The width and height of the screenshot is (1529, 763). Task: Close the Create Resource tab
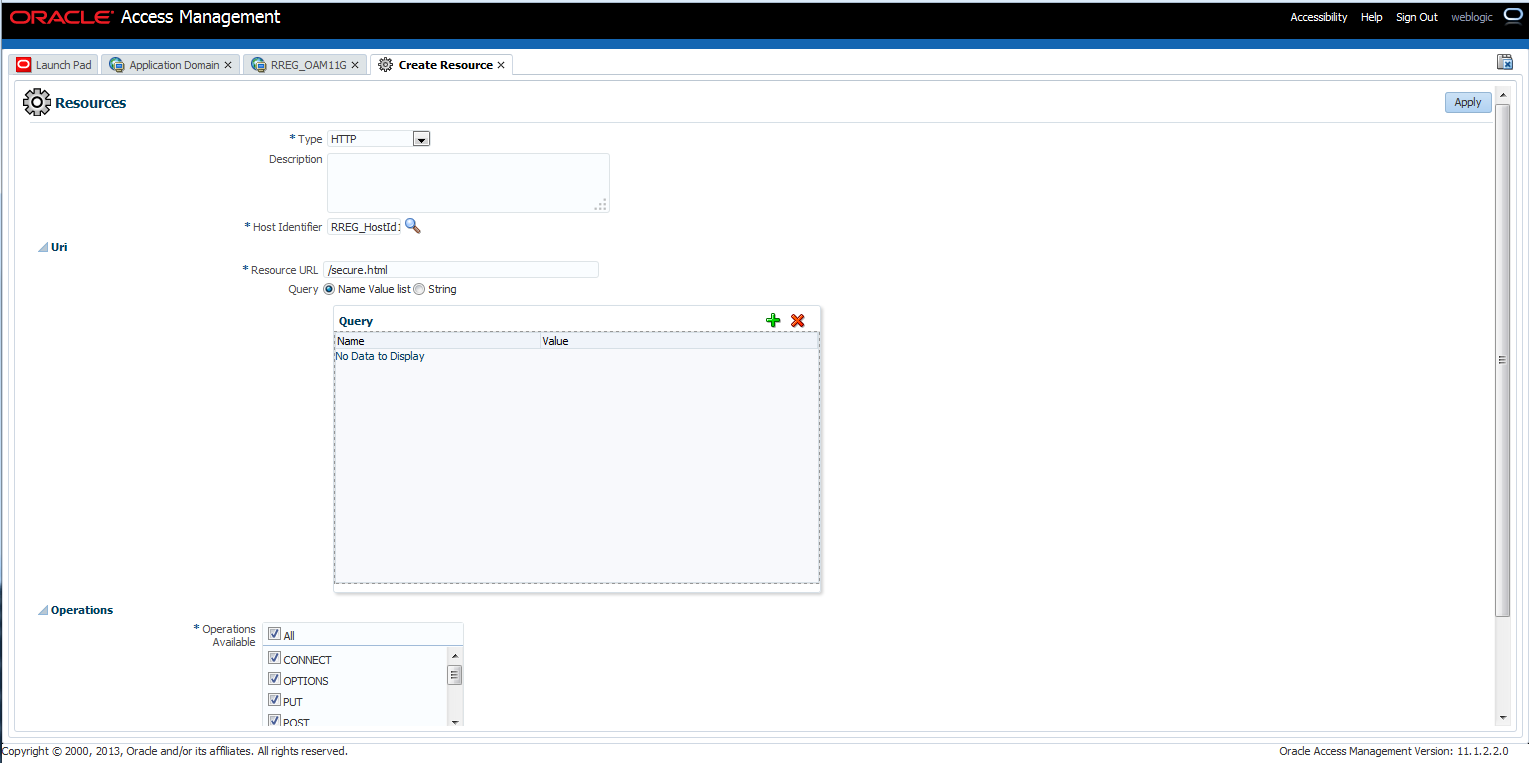point(501,65)
